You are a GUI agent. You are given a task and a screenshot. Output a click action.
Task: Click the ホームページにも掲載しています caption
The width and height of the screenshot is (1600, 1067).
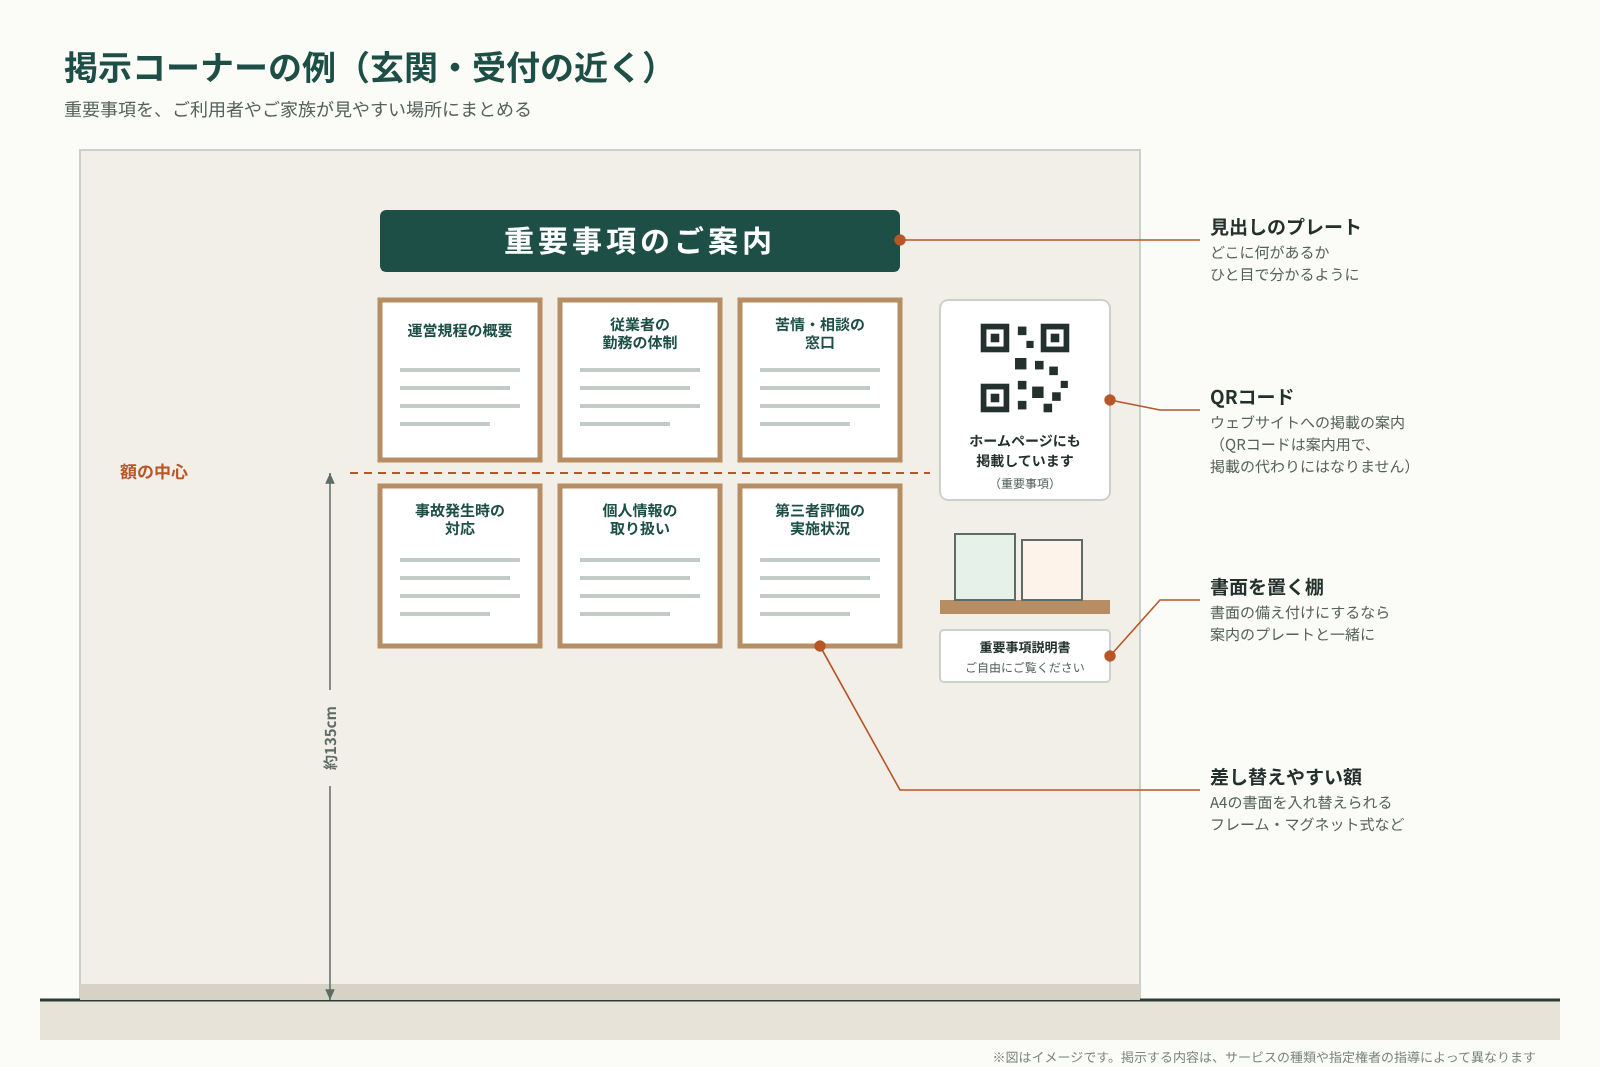tap(1025, 451)
